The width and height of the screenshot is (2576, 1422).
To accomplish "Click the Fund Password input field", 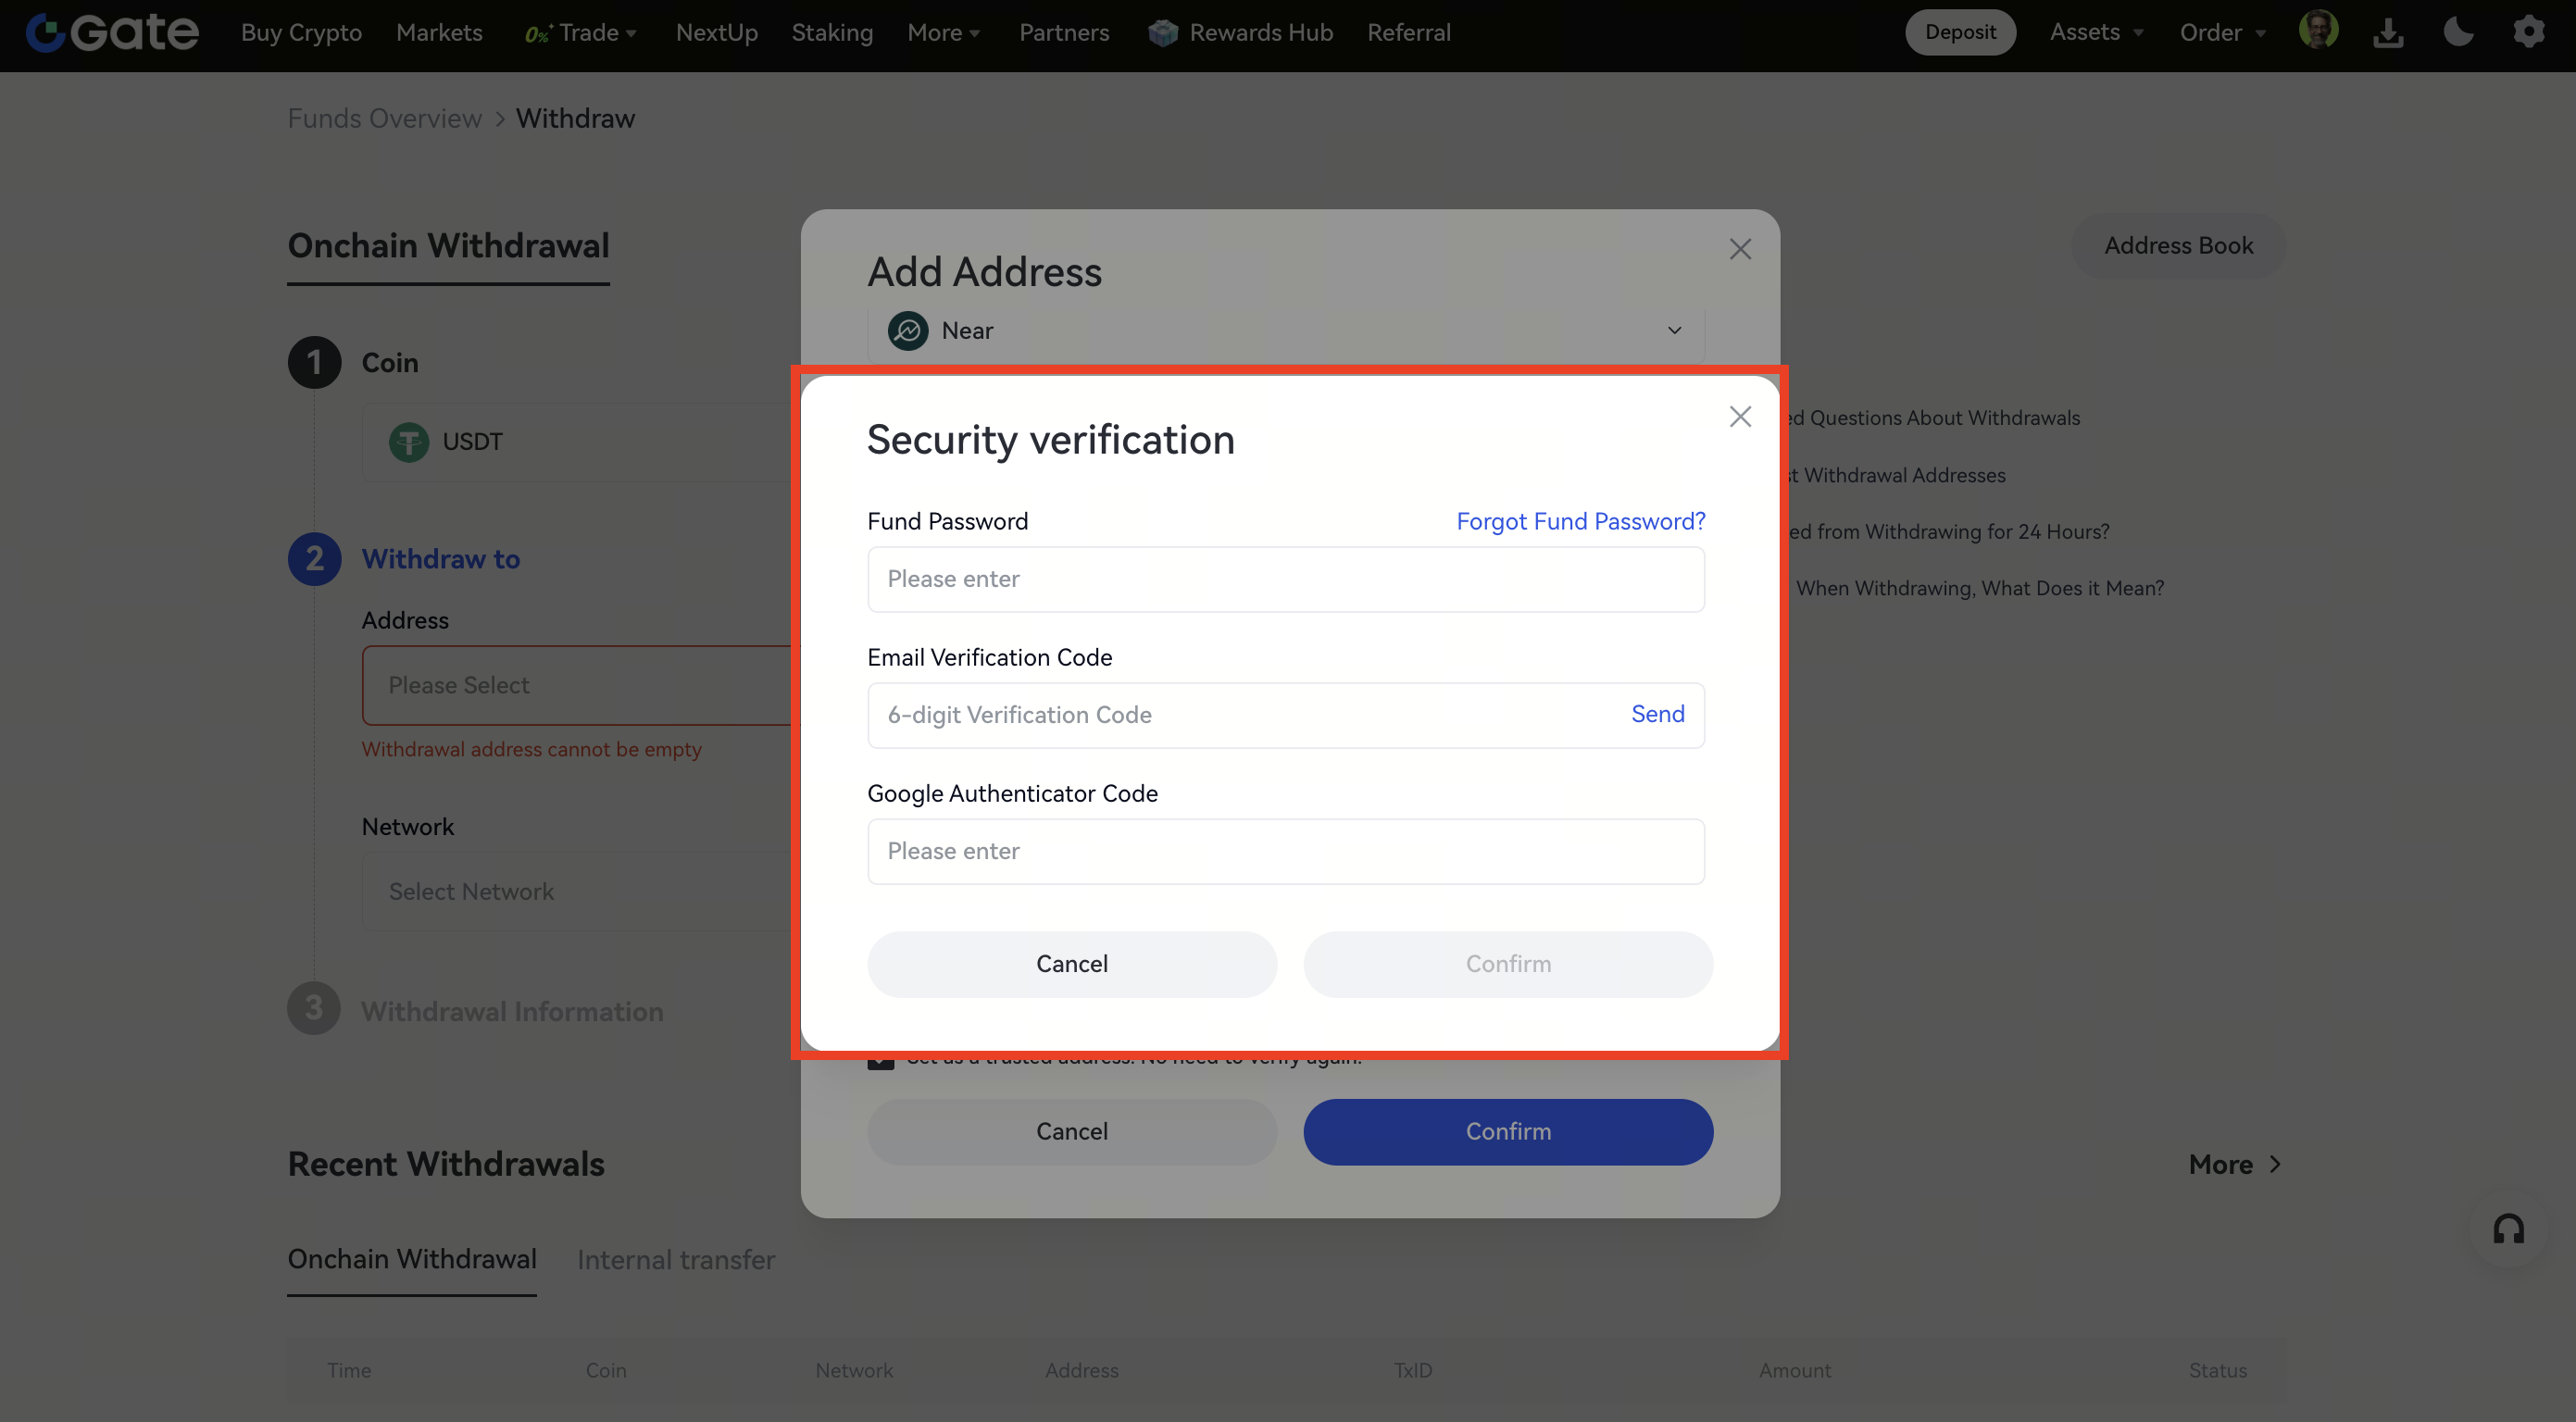I will click(1285, 579).
